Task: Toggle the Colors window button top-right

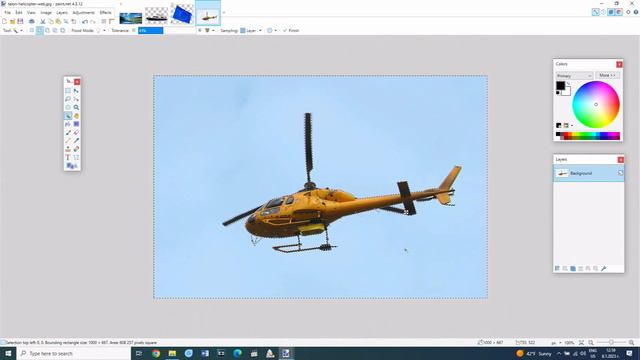Action: [619, 12]
